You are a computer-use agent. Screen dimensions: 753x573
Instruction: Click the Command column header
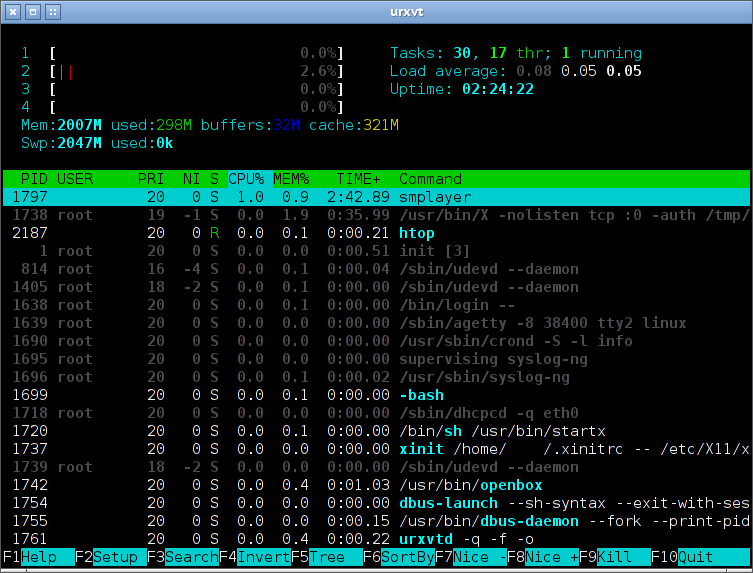(430, 179)
